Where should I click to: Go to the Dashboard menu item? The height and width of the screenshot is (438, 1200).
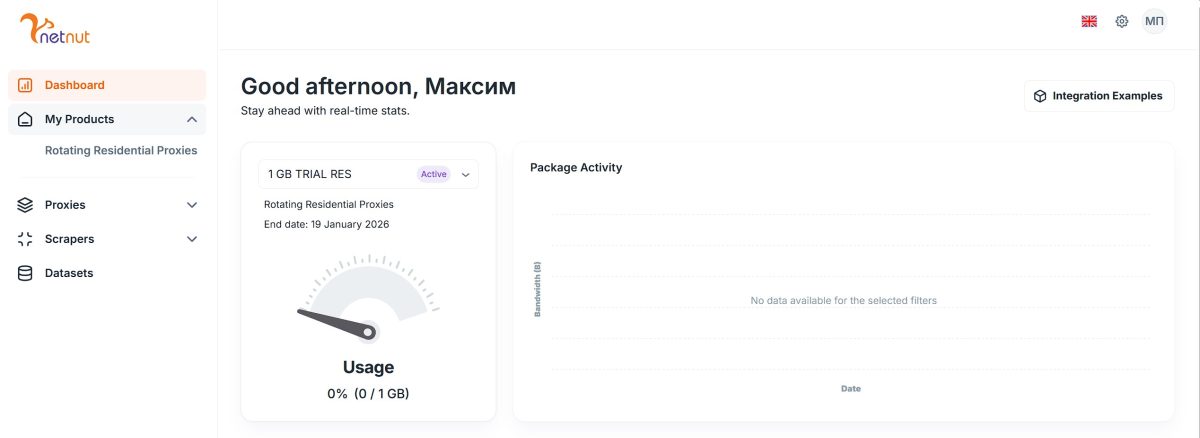75,85
